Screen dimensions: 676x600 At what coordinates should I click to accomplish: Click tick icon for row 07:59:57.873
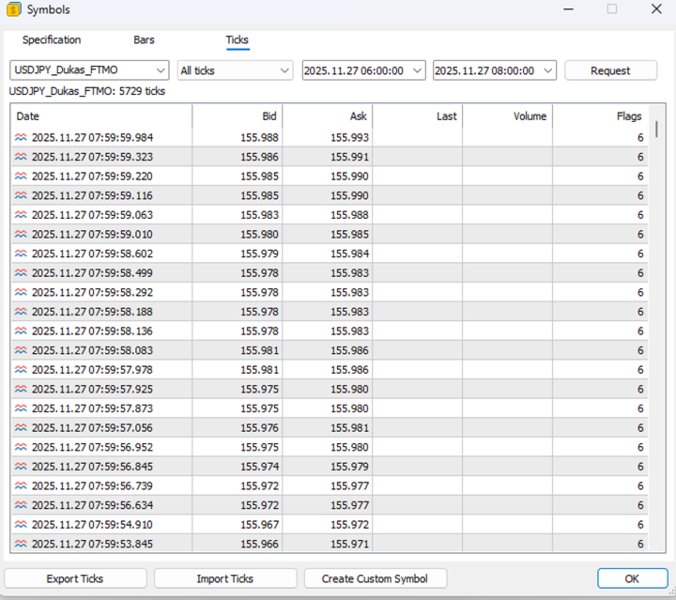pos(21,409)
